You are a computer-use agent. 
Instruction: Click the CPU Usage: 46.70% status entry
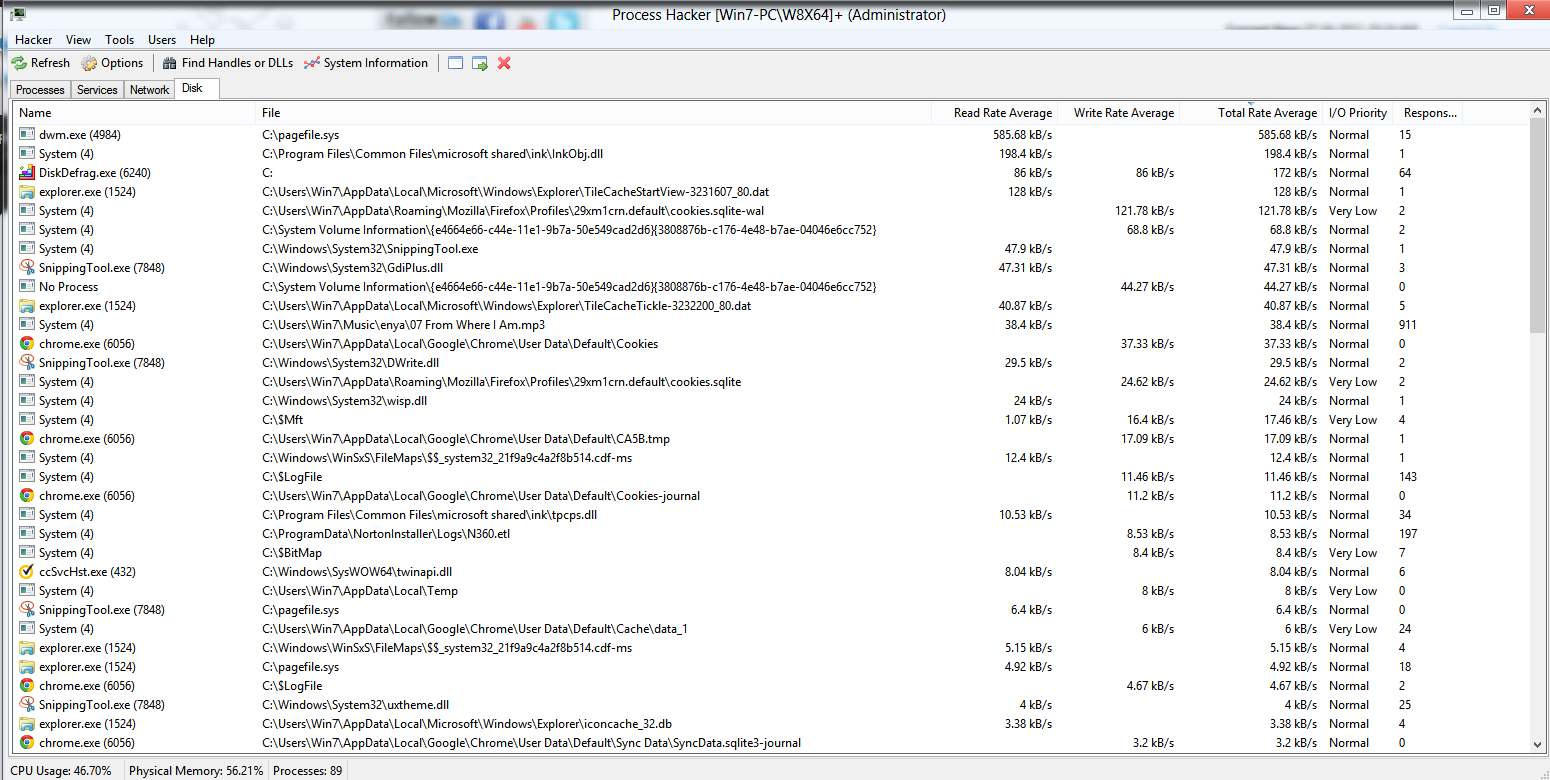(x=61, y=771)
